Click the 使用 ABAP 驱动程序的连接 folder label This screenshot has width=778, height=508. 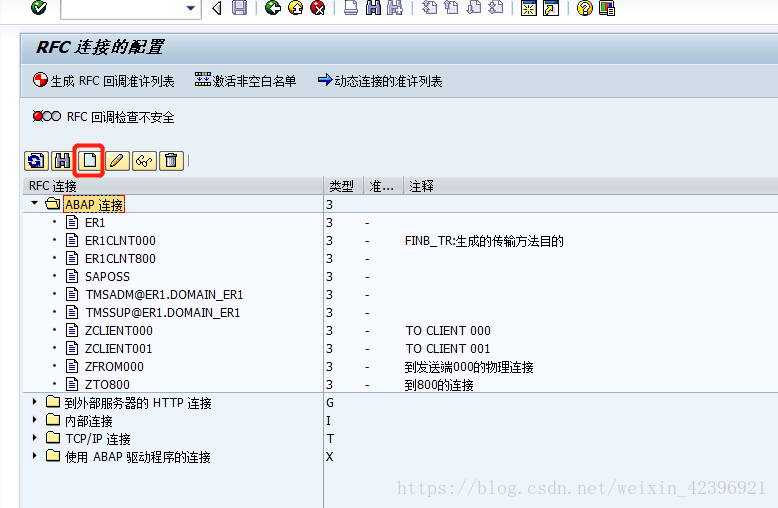pyautogui.click(x=137, y=456)
